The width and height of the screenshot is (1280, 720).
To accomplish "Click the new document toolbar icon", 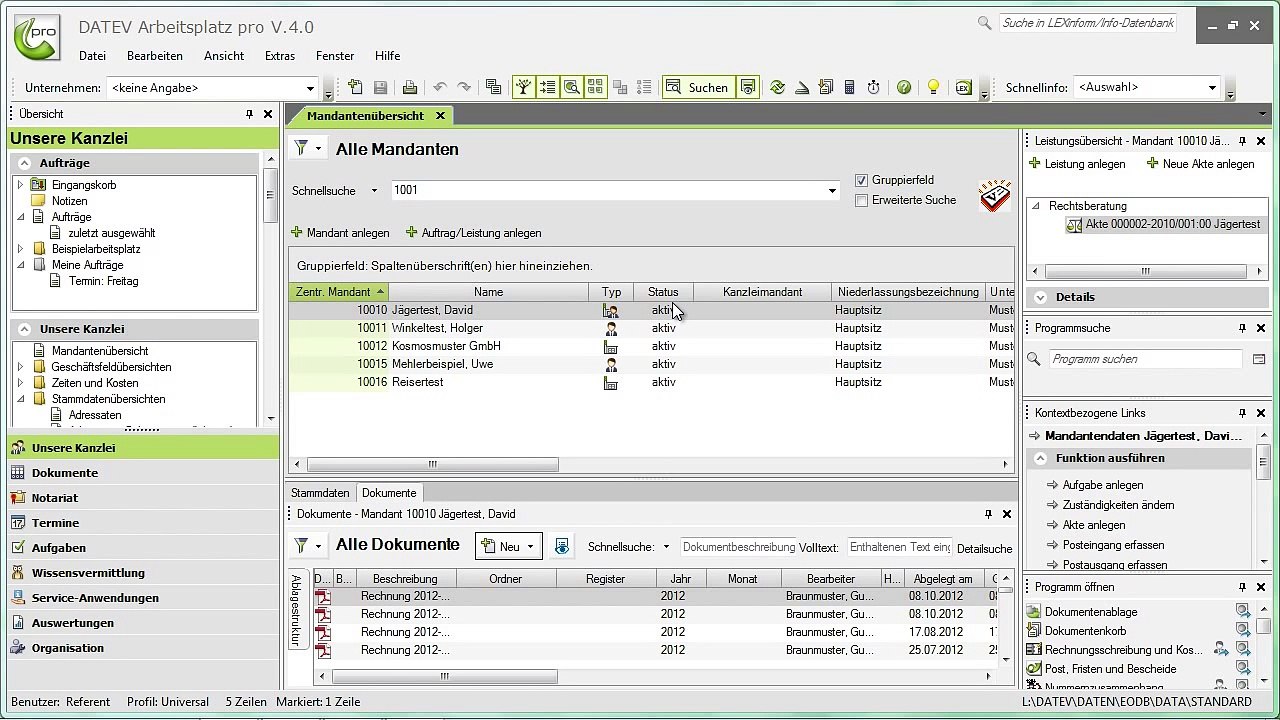I will 356,88.
